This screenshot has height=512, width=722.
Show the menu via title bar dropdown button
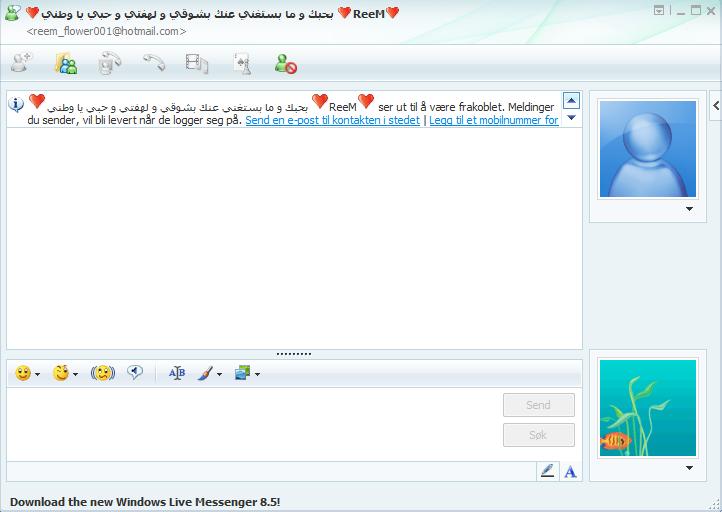pos(659,10)
